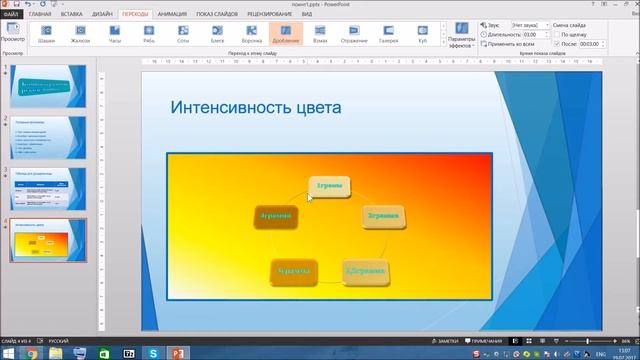Select the Дробление transition
The image size is (640, 360).
click(x=286, y=34)
